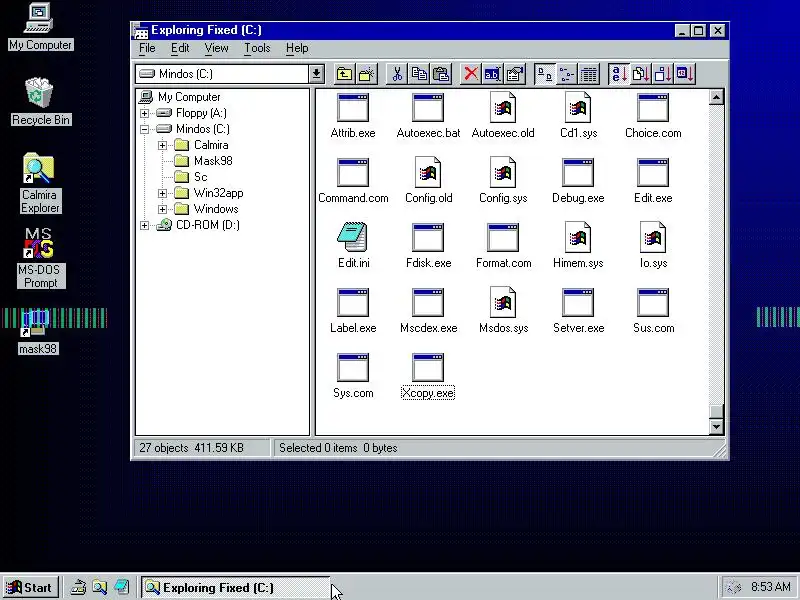Expand the Win32app folder node
This screenshot has width=800, height=600.
coord(162,193)
